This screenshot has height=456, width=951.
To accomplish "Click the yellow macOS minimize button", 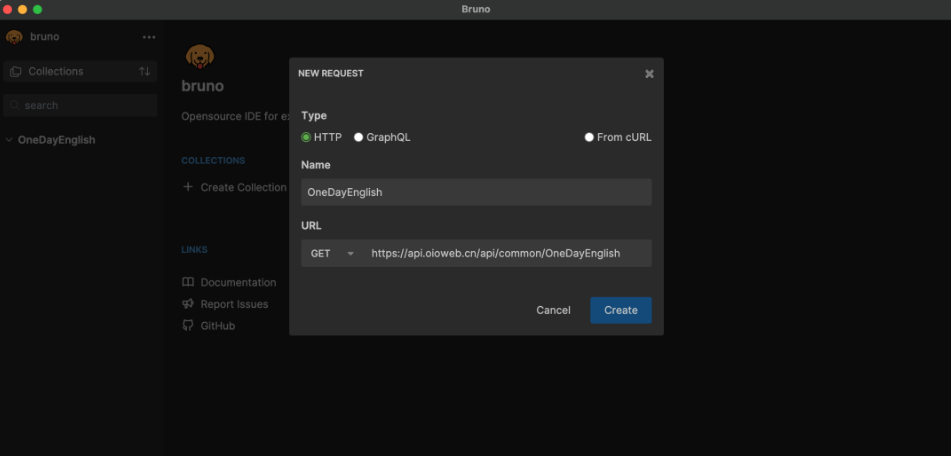I will coord(22,9).
